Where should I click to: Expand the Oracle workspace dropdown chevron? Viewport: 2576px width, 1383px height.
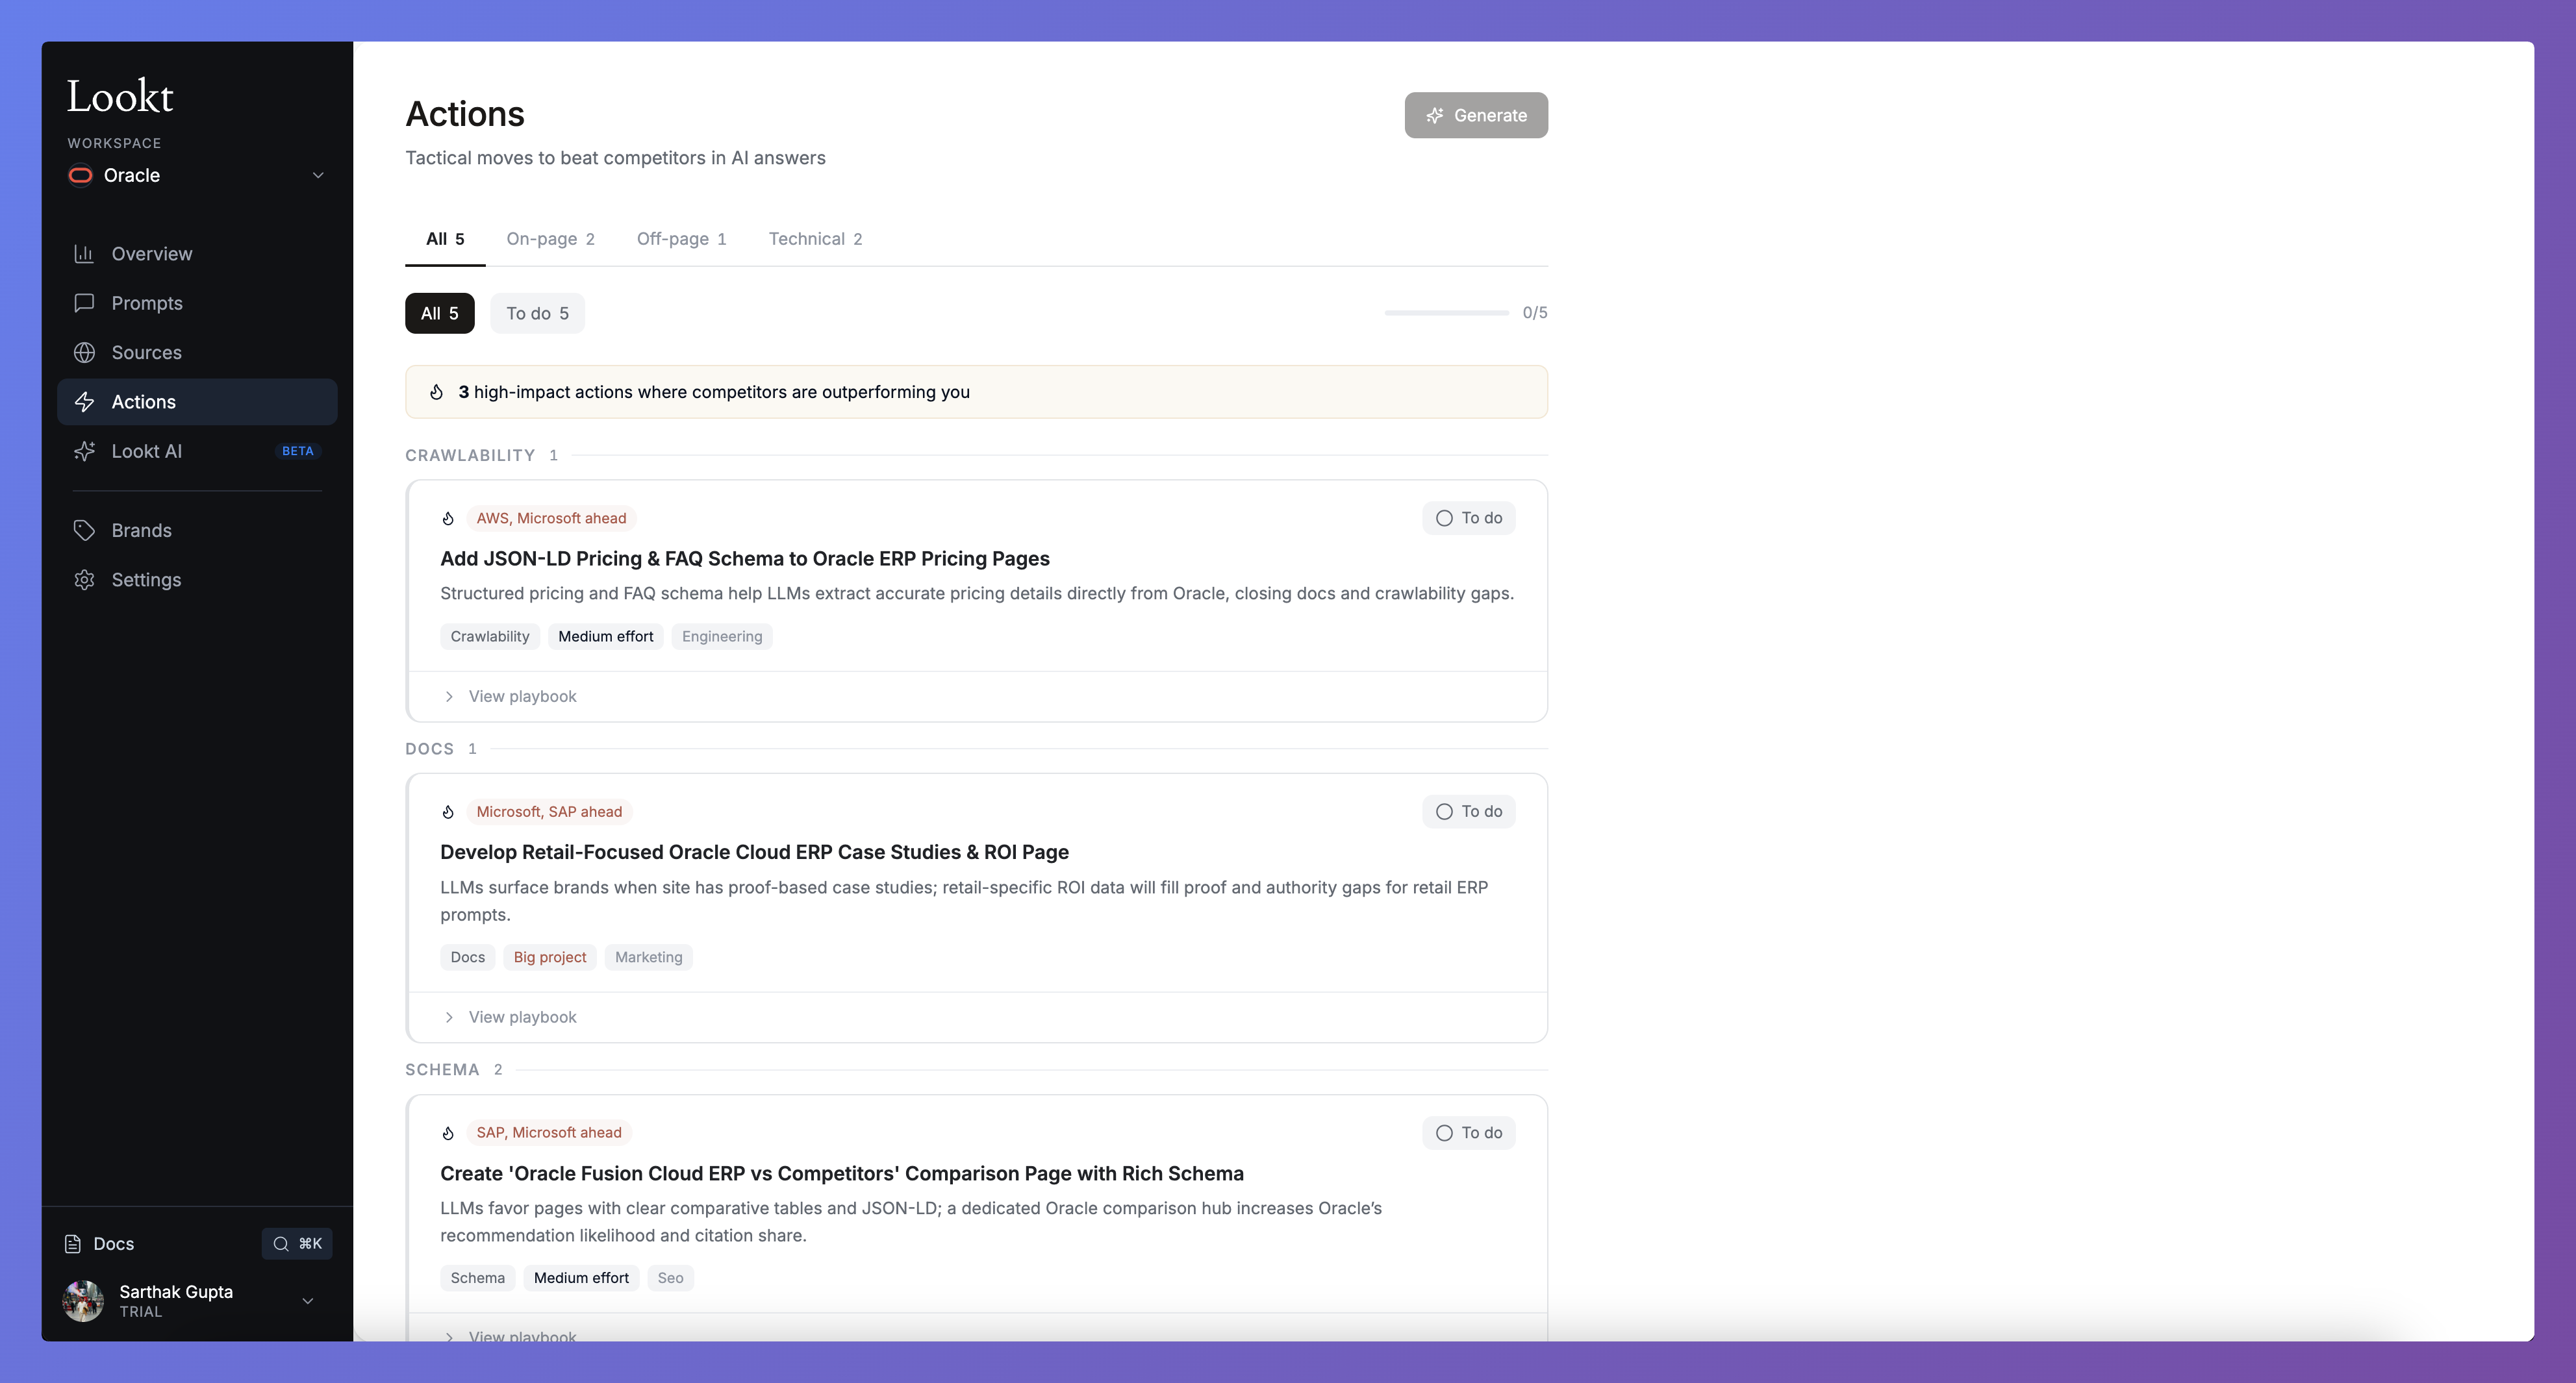pyautogui.click(x=318, y=176)
